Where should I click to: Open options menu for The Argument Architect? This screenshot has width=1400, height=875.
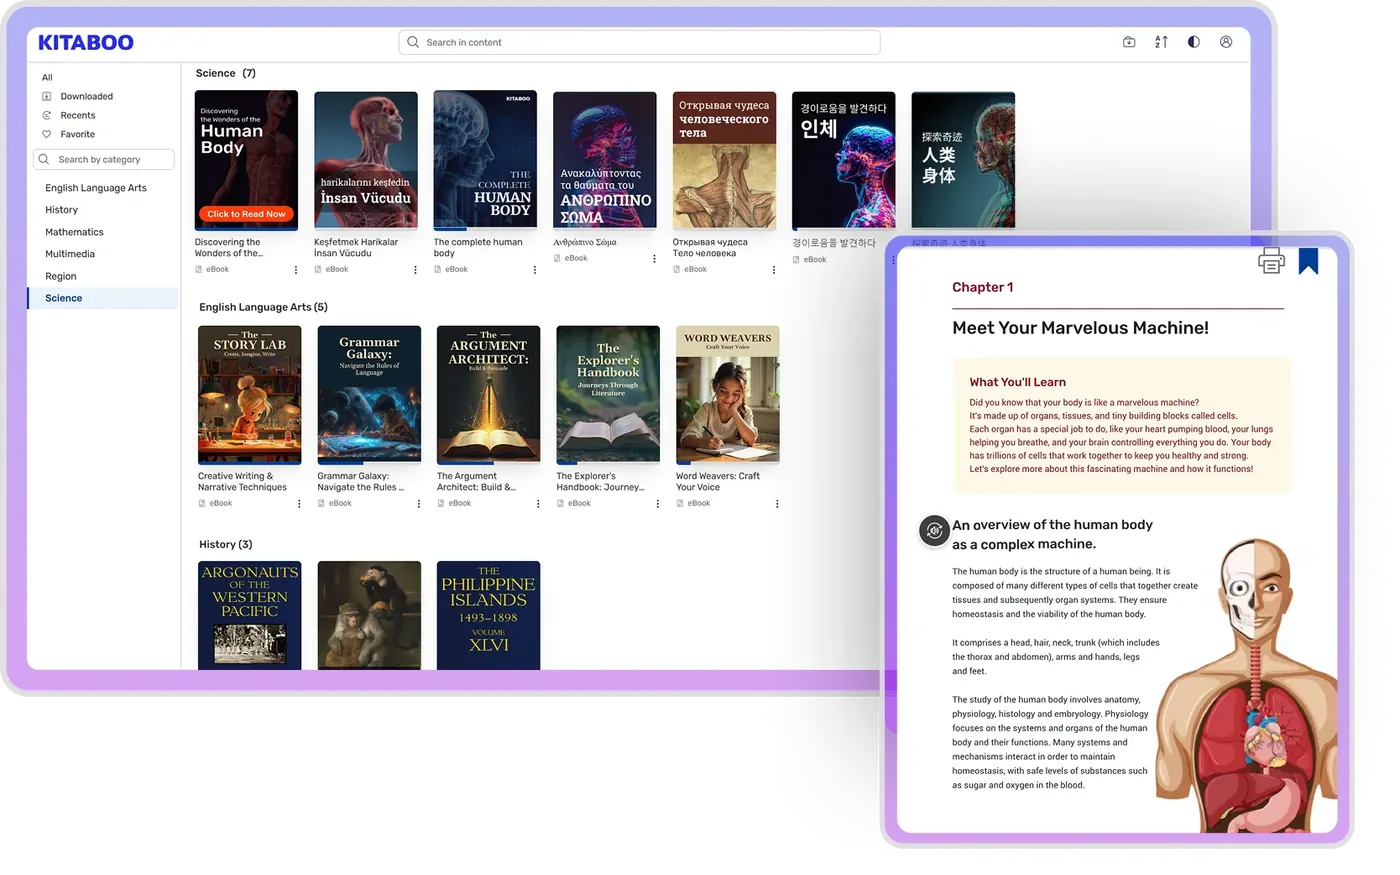coord(538,504)
